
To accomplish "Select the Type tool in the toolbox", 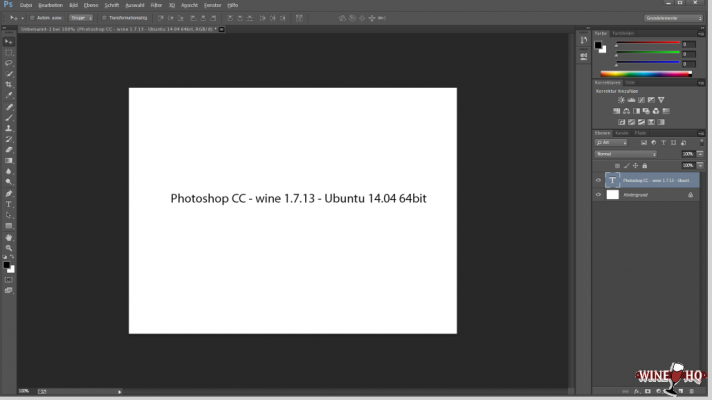I will pyautogui.click(x=9, y=204).
